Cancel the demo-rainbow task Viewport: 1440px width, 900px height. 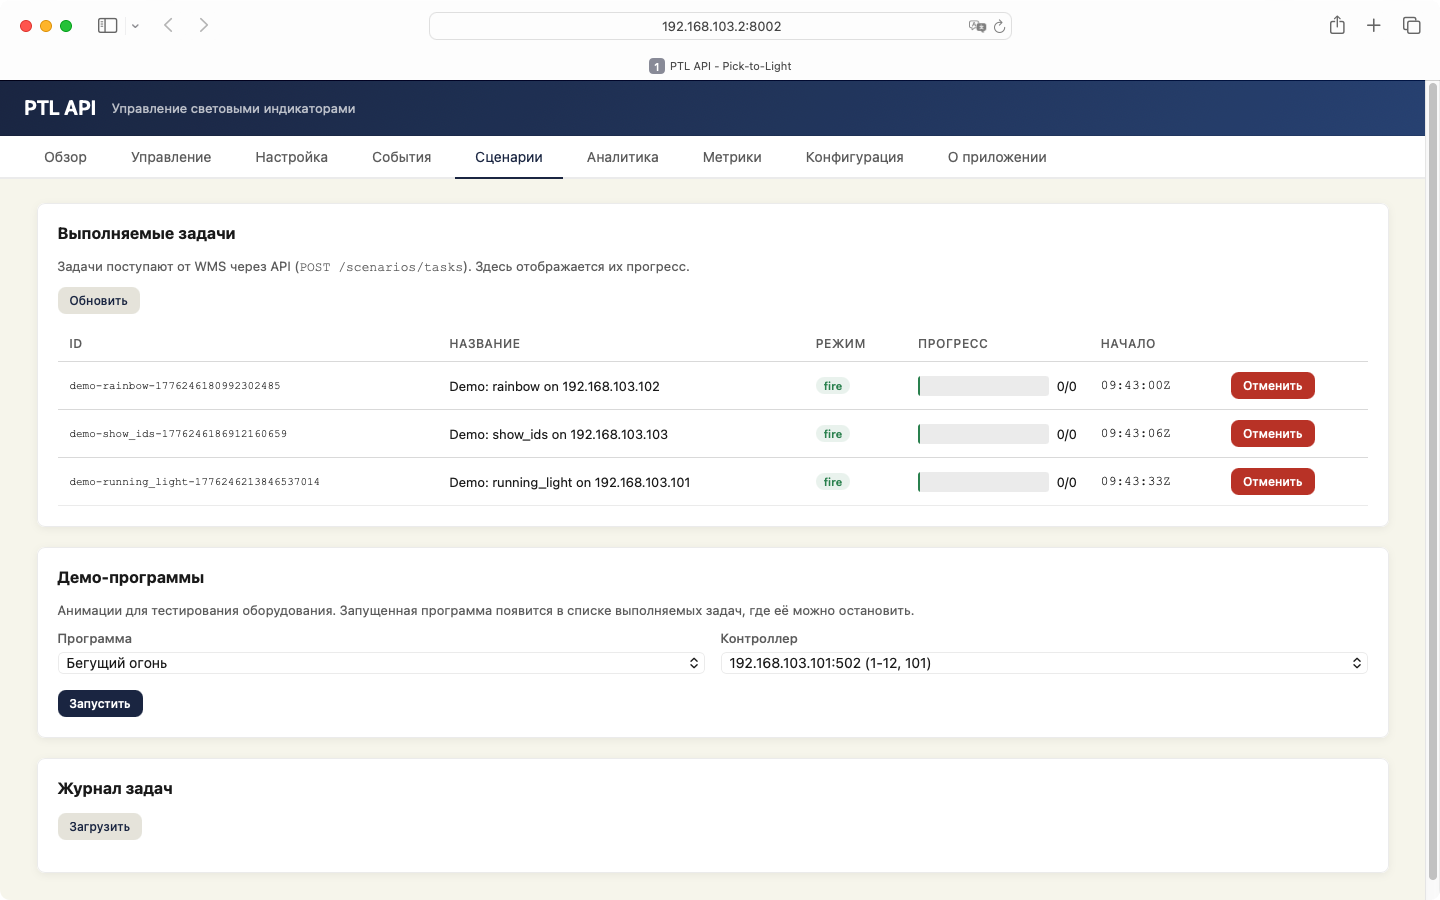click(1272, 386)
